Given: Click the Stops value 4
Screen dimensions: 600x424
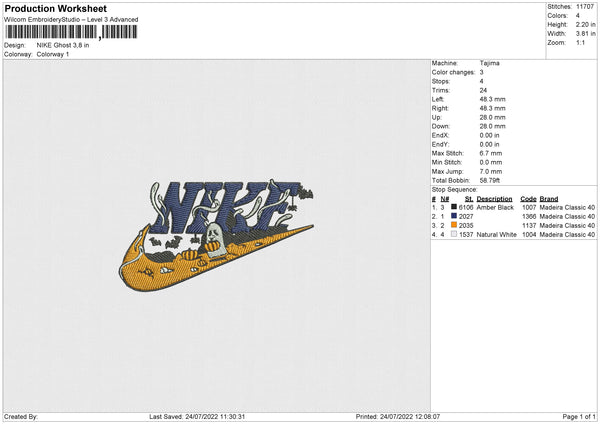Looking at the screenshot, I should coord(481,81).
